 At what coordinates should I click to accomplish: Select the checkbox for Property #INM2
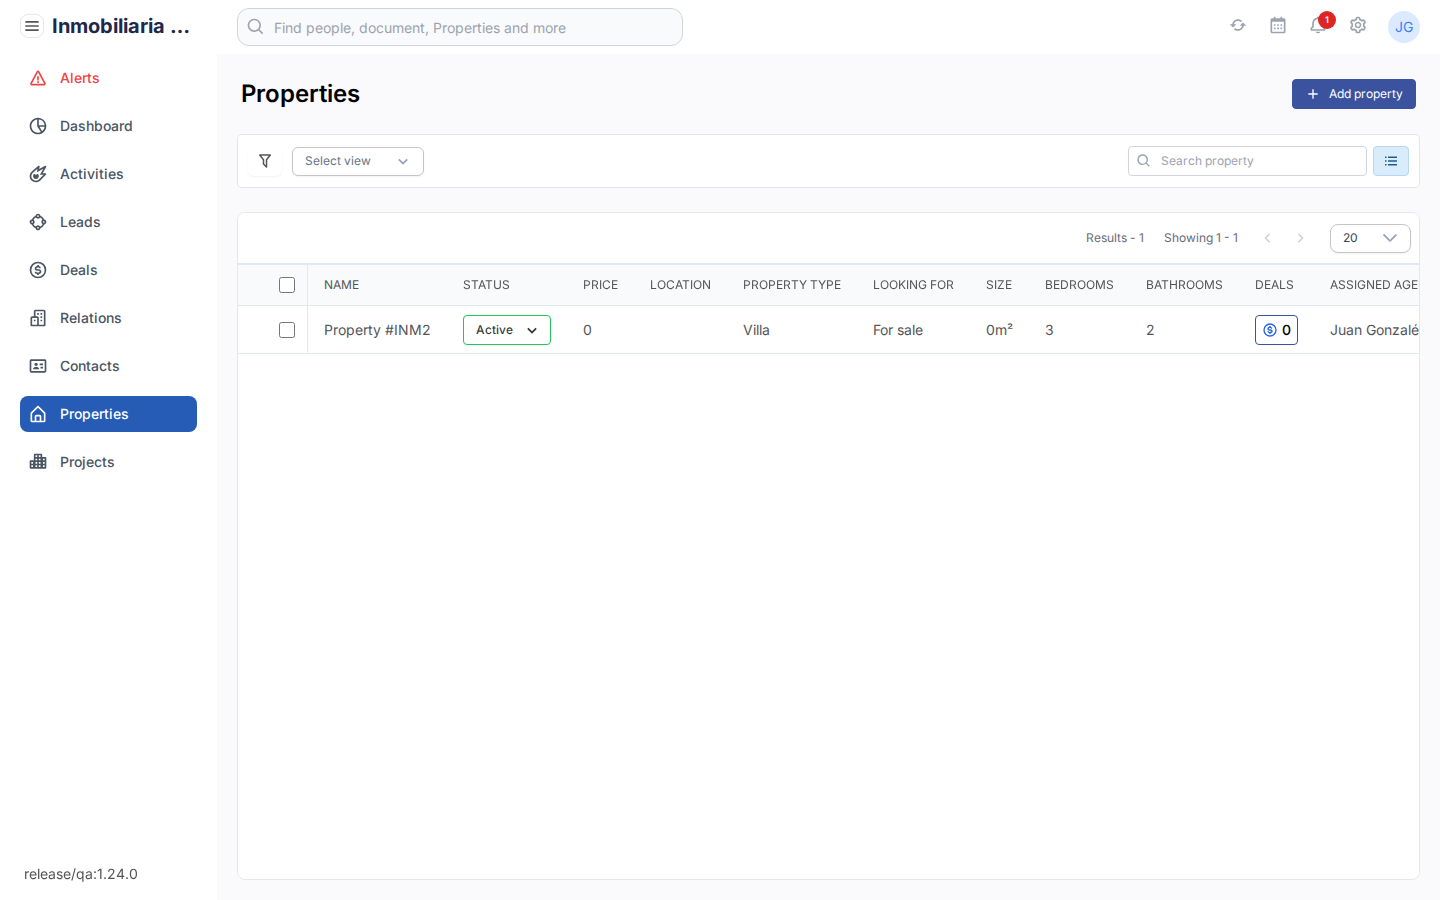287,330
